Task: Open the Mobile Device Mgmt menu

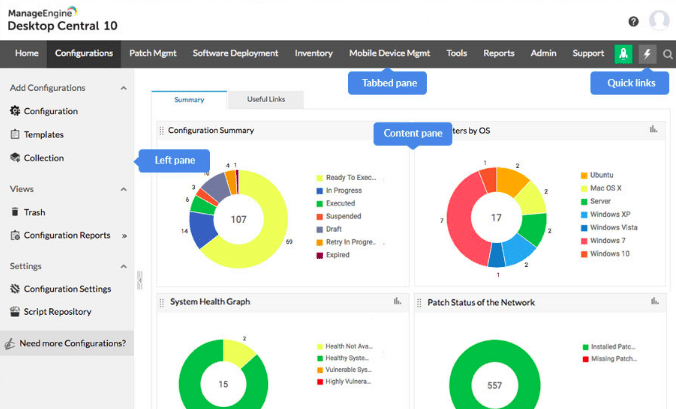Action: pyautogui.click(x=390, y=53)
